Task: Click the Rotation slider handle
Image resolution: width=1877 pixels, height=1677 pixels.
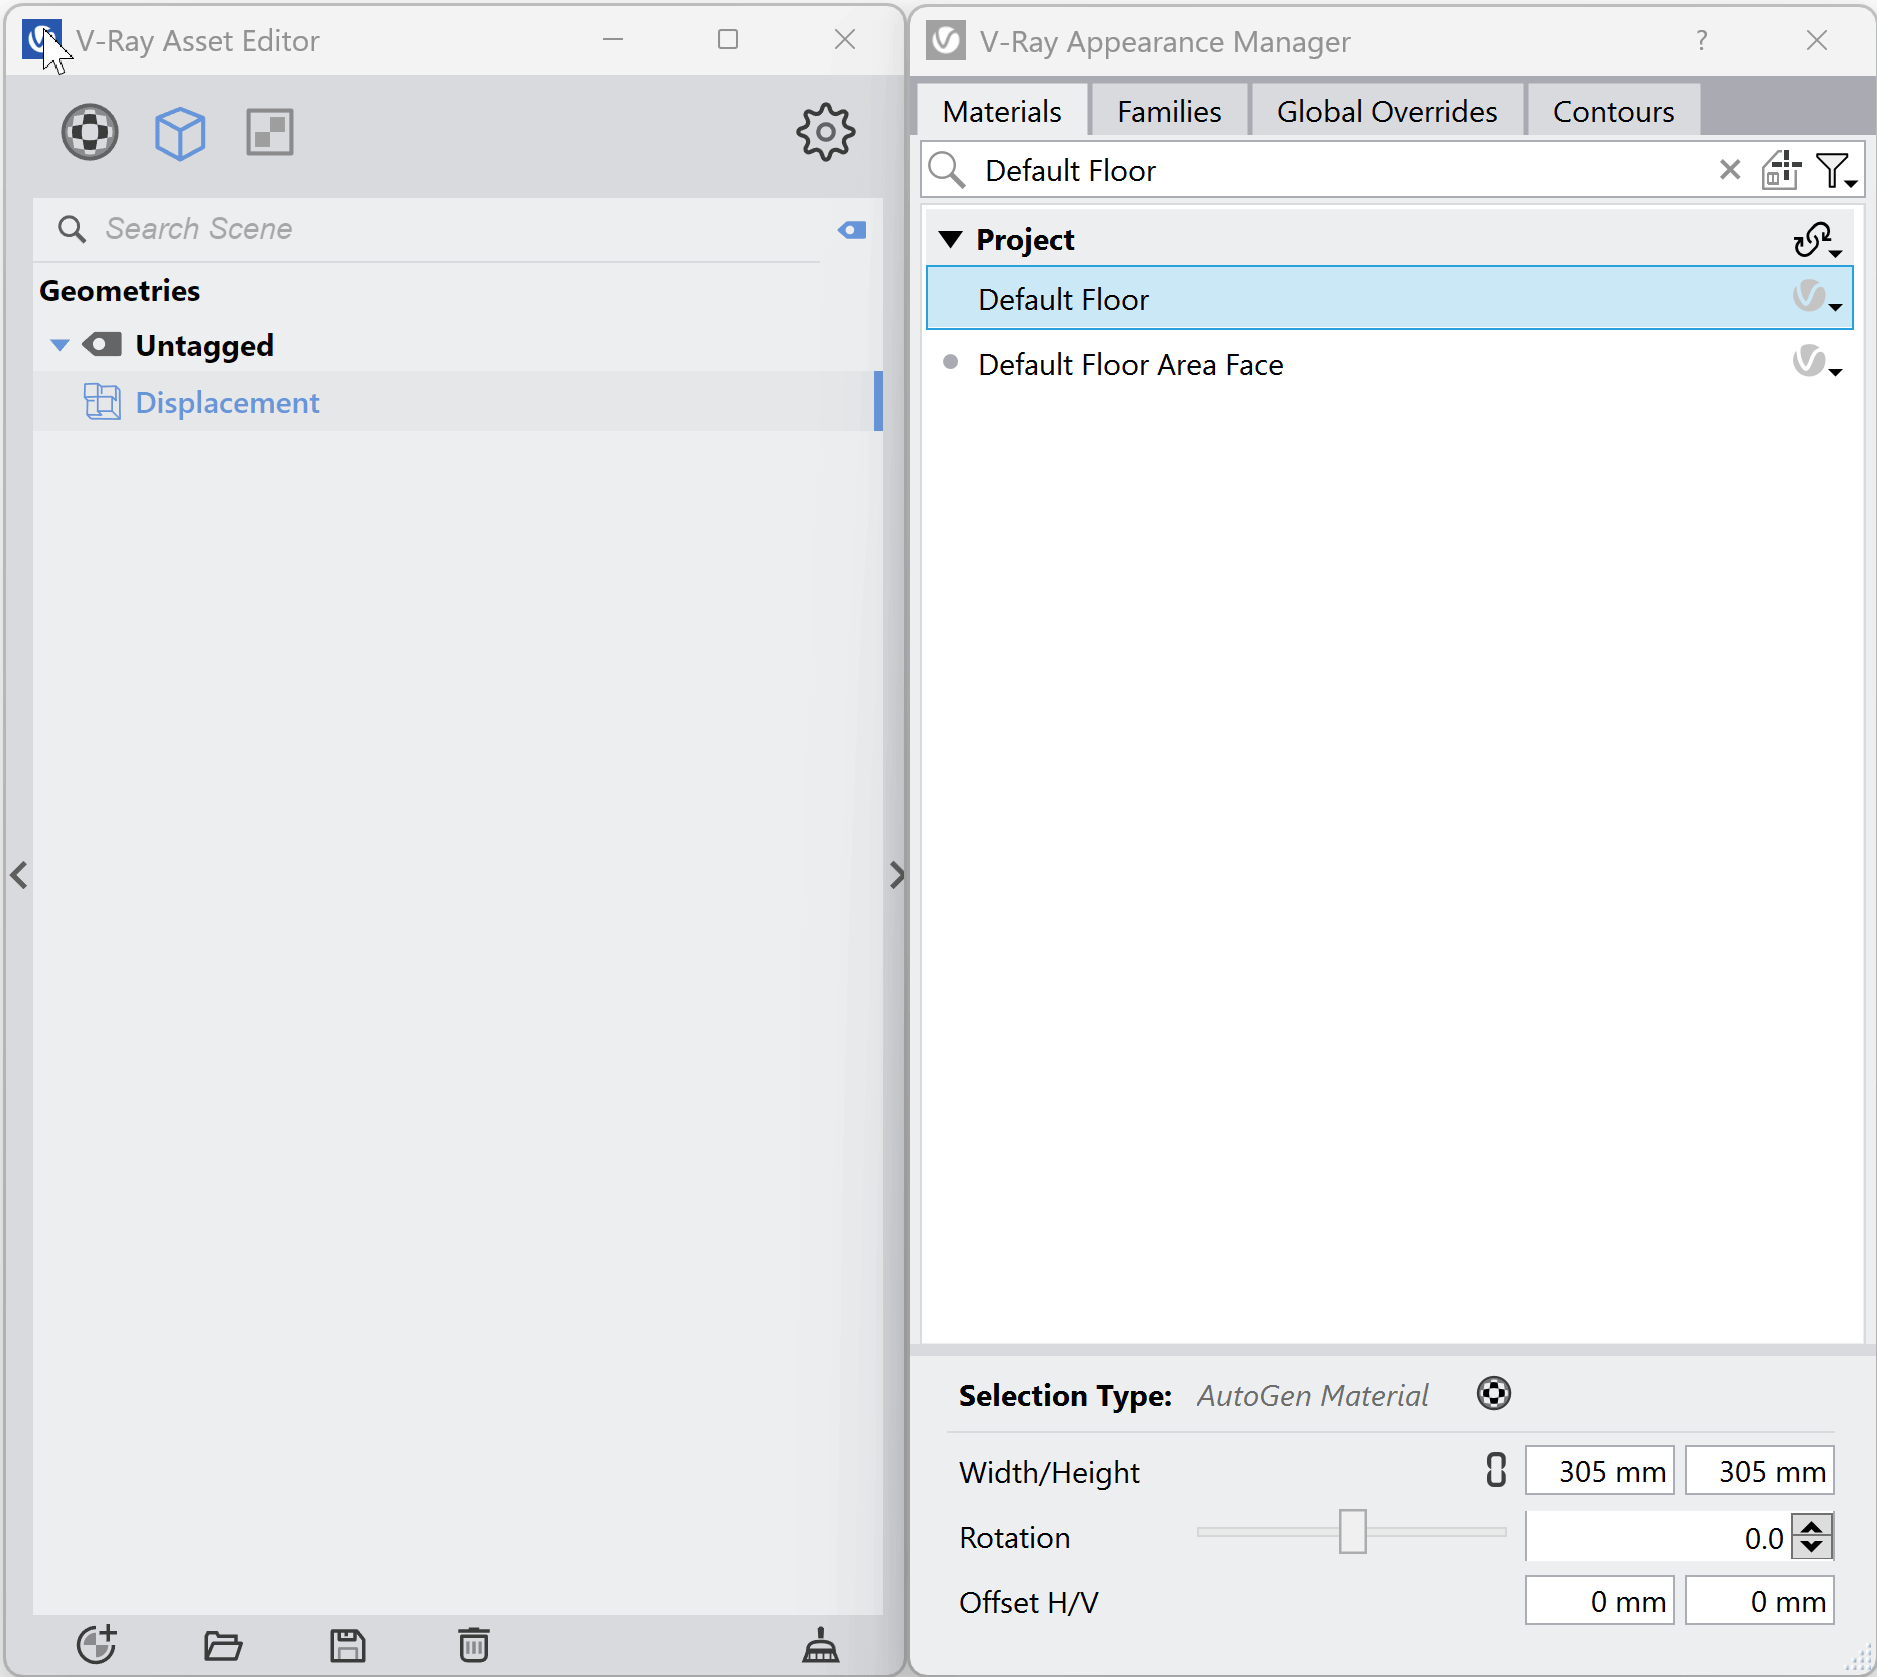Action: point(1352,1532)
